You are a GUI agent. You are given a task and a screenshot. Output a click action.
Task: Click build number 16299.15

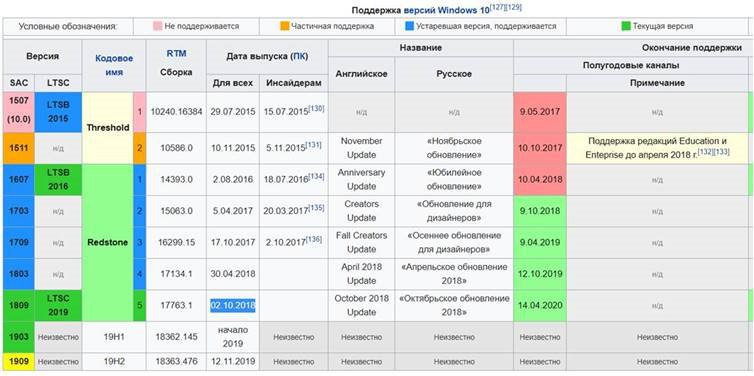point(176,242)
